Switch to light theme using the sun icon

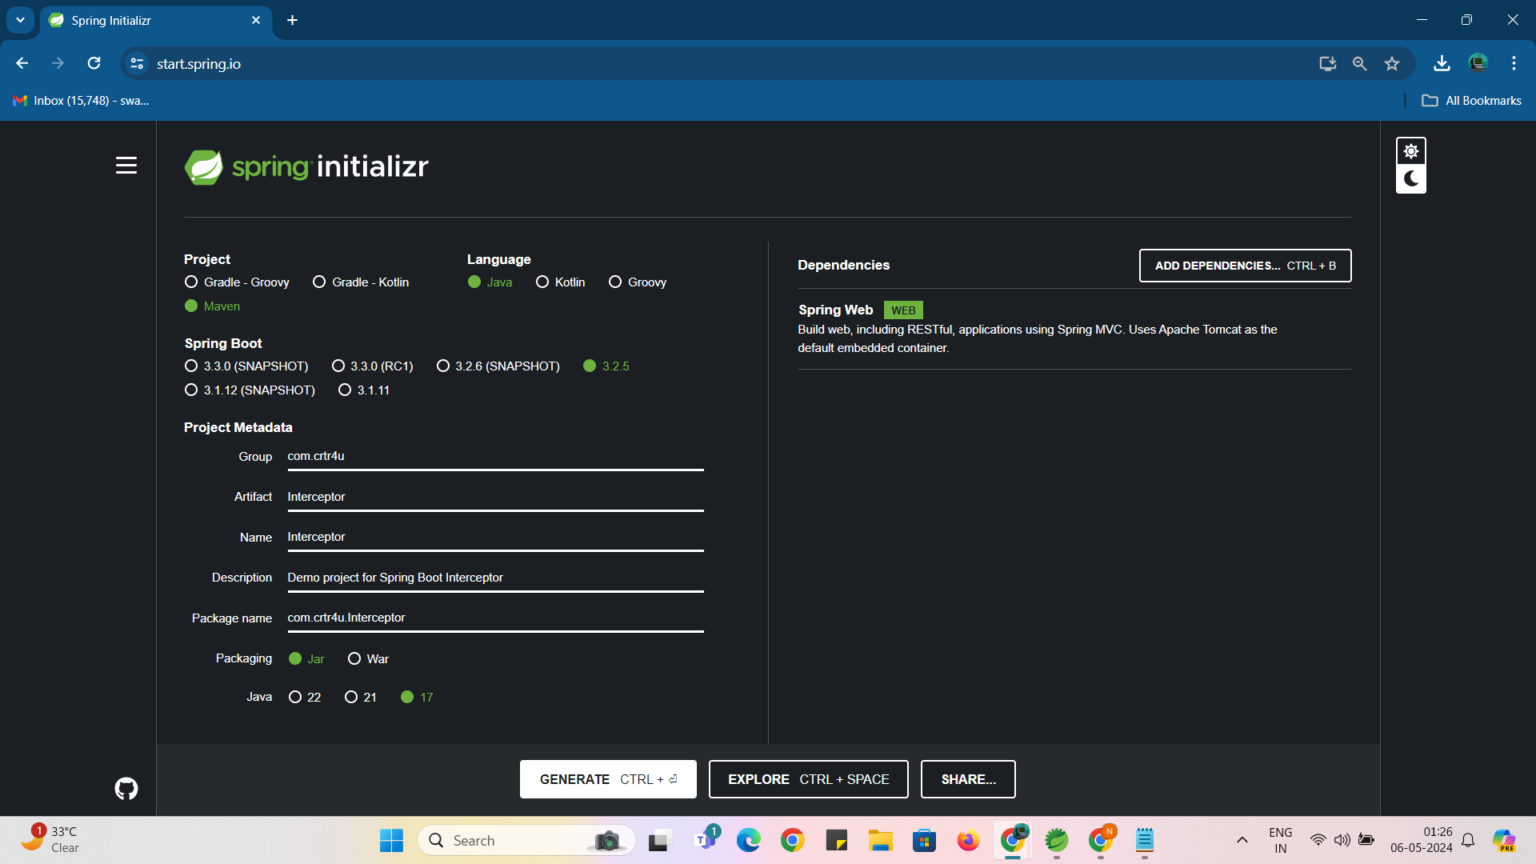pyautogui.click(x=1410, y=149)
